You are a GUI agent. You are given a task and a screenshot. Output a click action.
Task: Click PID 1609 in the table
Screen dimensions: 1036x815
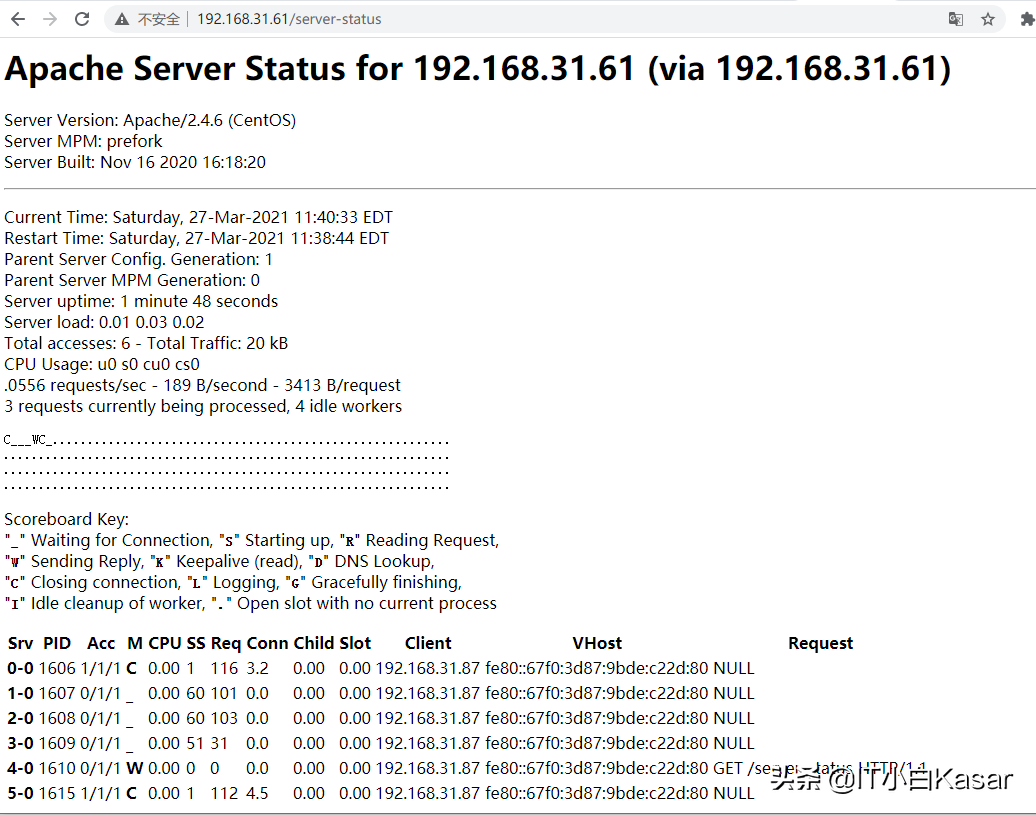(x=57, y=744)
